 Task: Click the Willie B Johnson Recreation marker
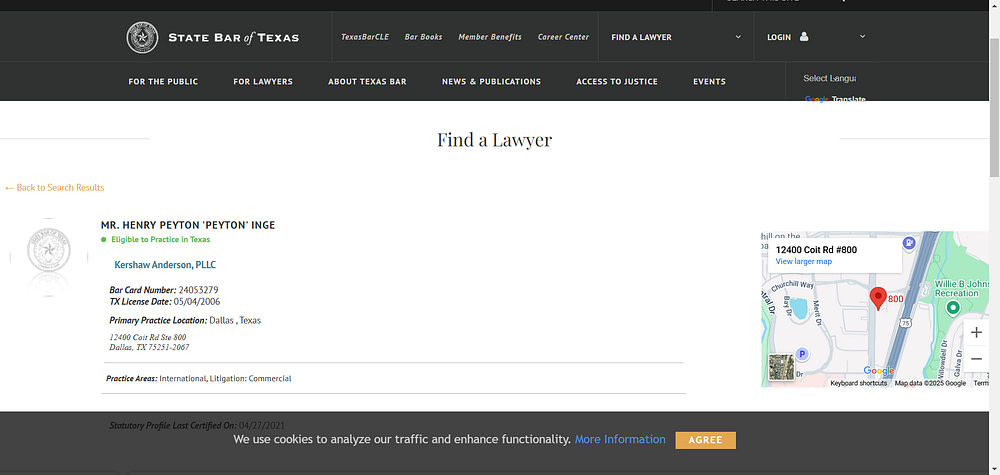pos(953,308)
